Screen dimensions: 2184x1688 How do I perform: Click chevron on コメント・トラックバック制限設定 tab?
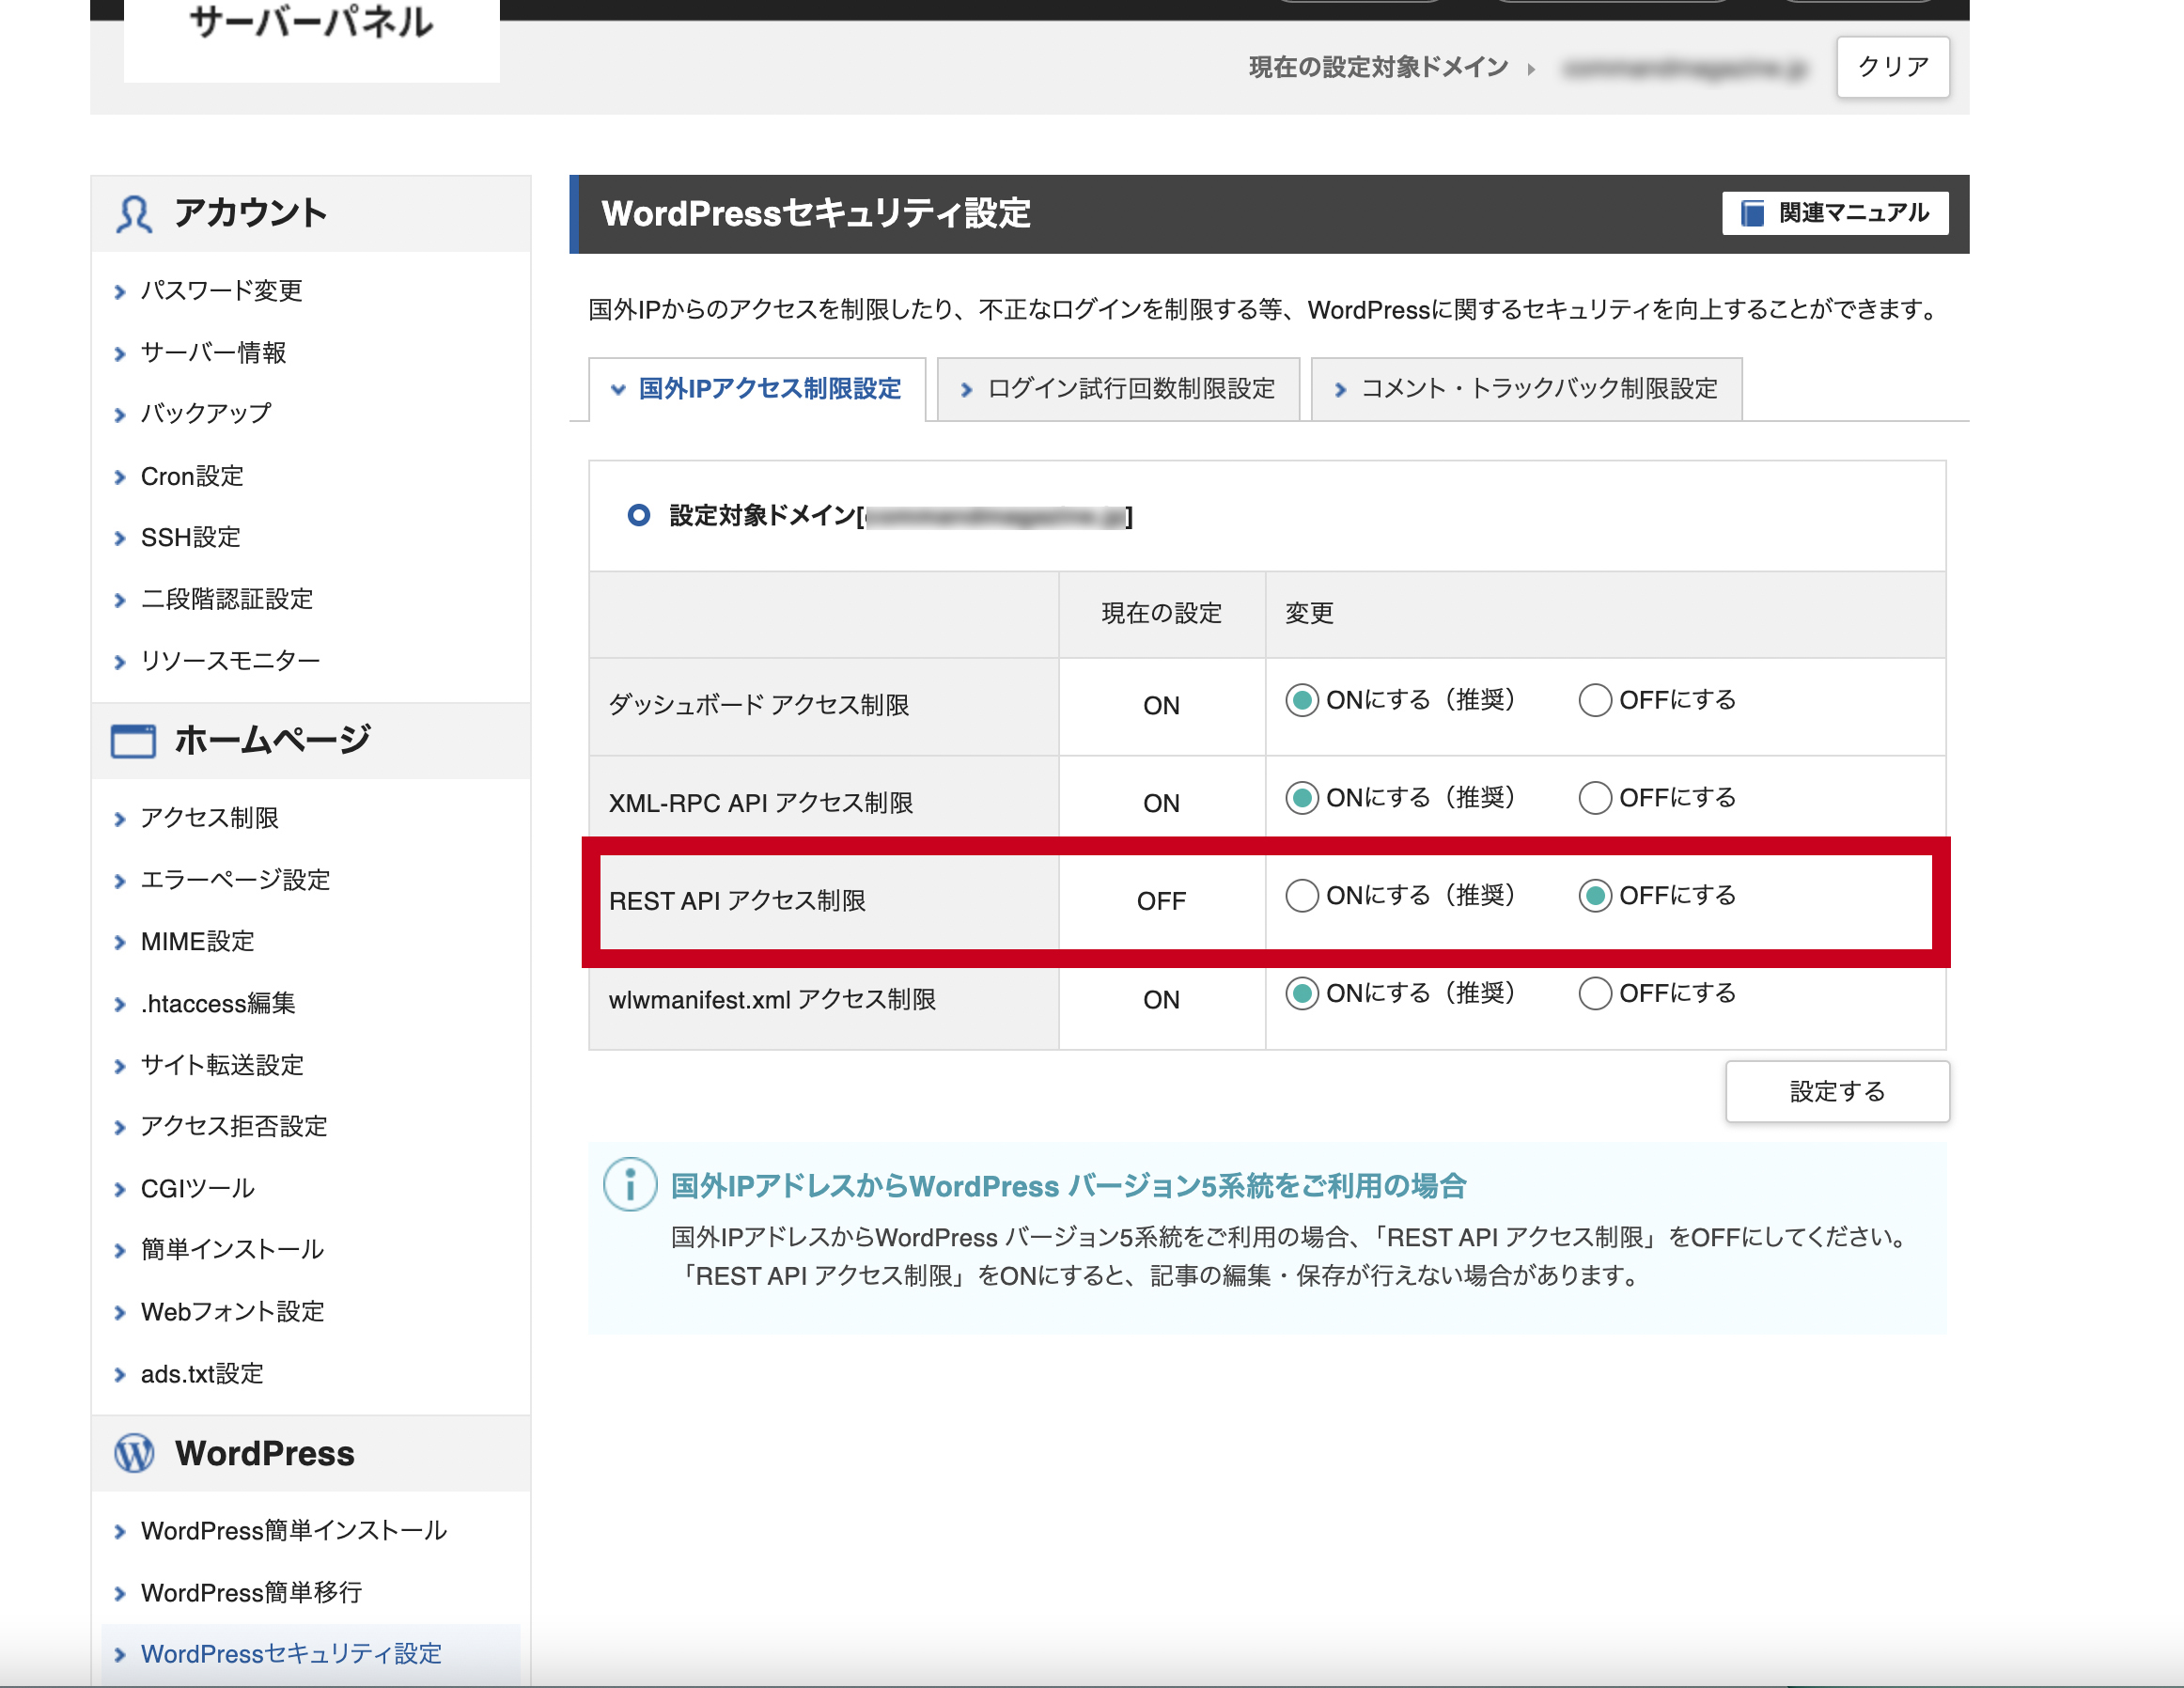(1340, 389)
